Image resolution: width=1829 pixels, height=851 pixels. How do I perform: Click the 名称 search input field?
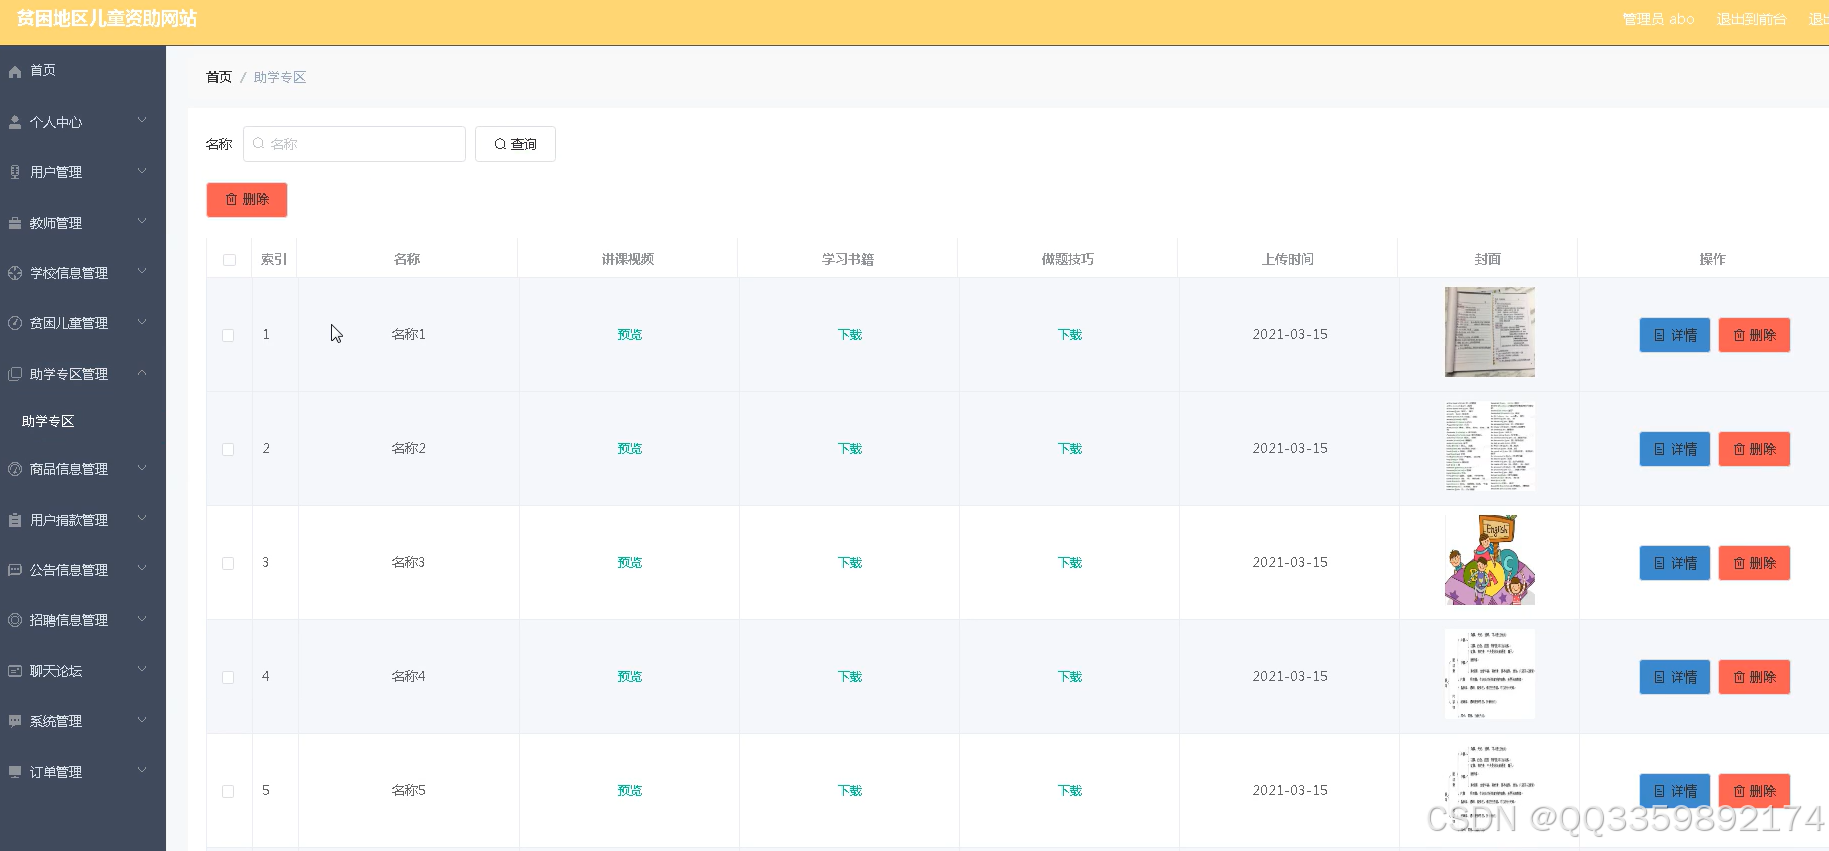(x=354, y=144)
